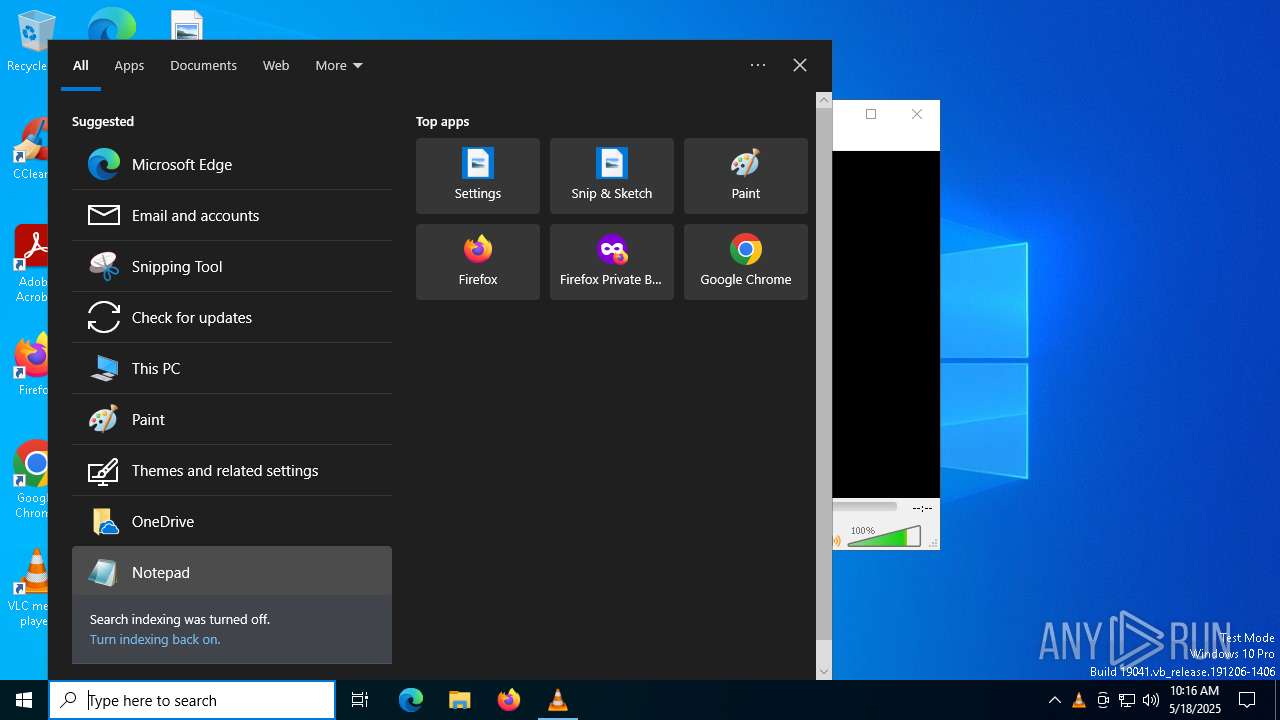1280x720 pixels.
Task: Open OneDrive from suggestions
Action: [x=232, y=521]
